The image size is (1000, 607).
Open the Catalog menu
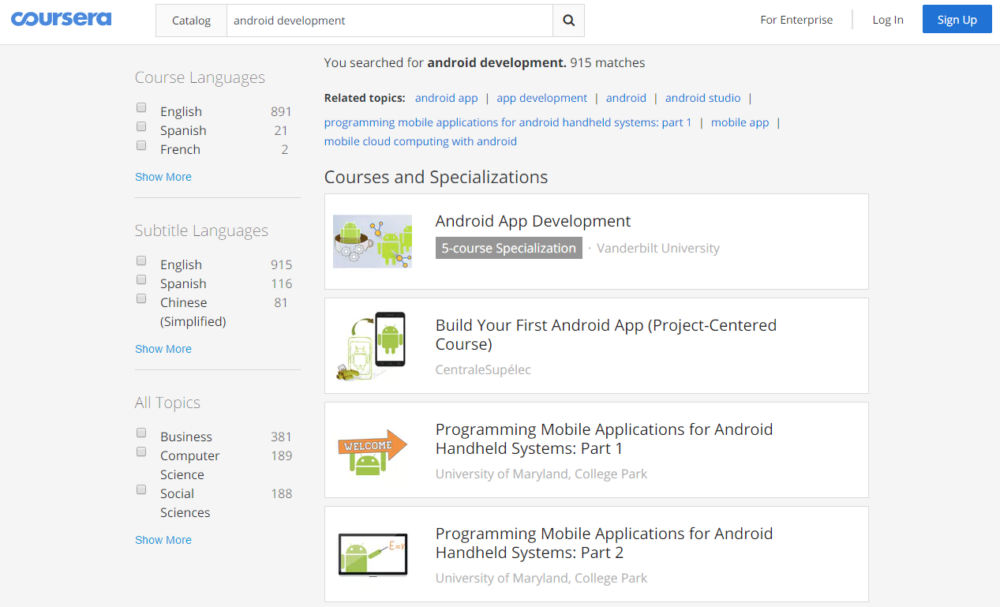191,20
